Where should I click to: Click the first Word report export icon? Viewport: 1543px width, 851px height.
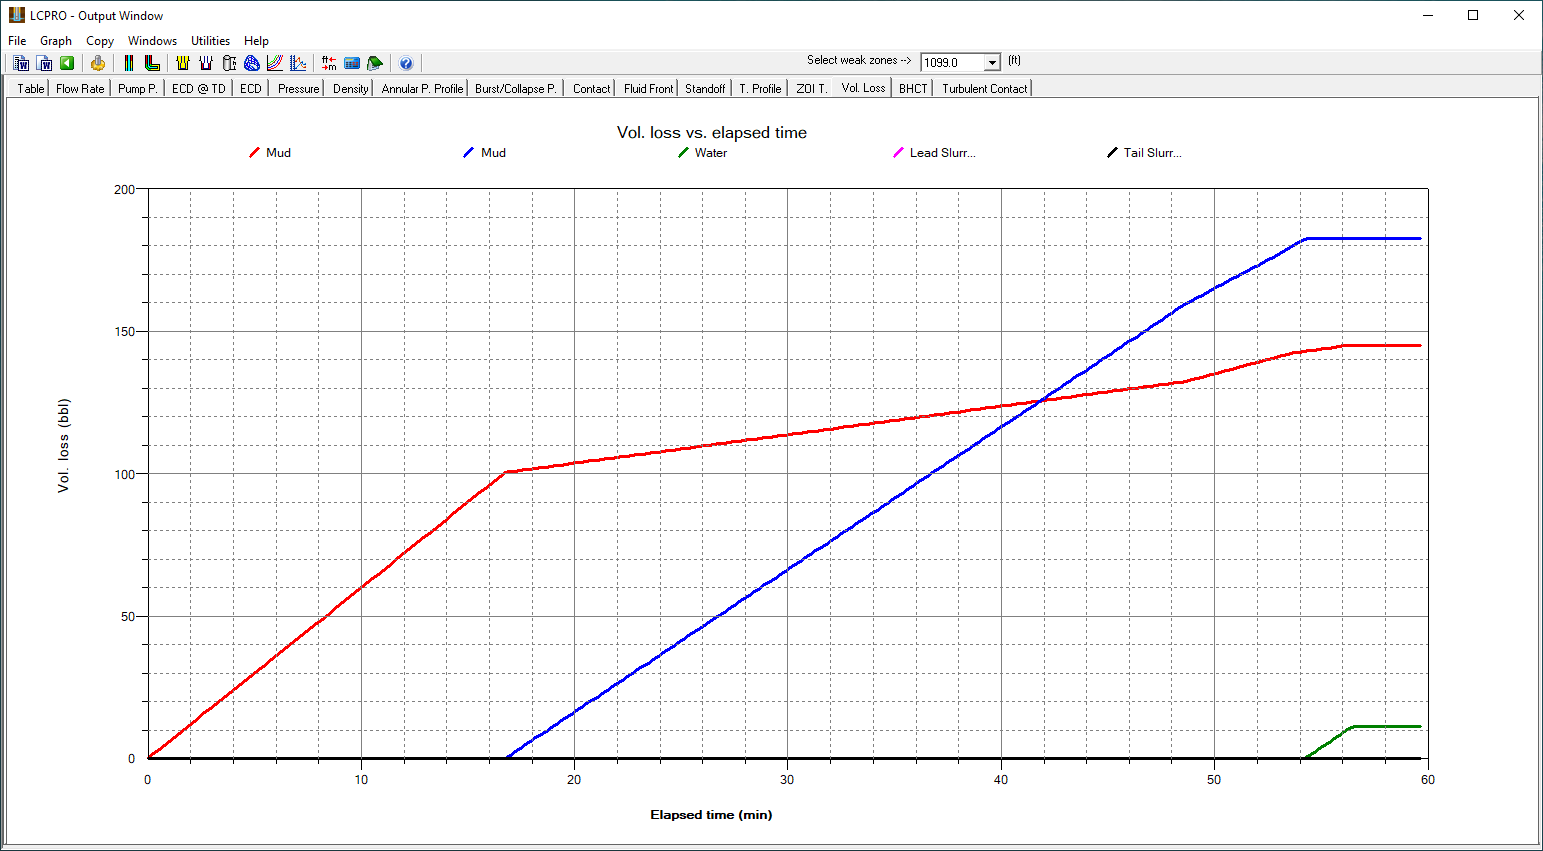tap(22, 63)
